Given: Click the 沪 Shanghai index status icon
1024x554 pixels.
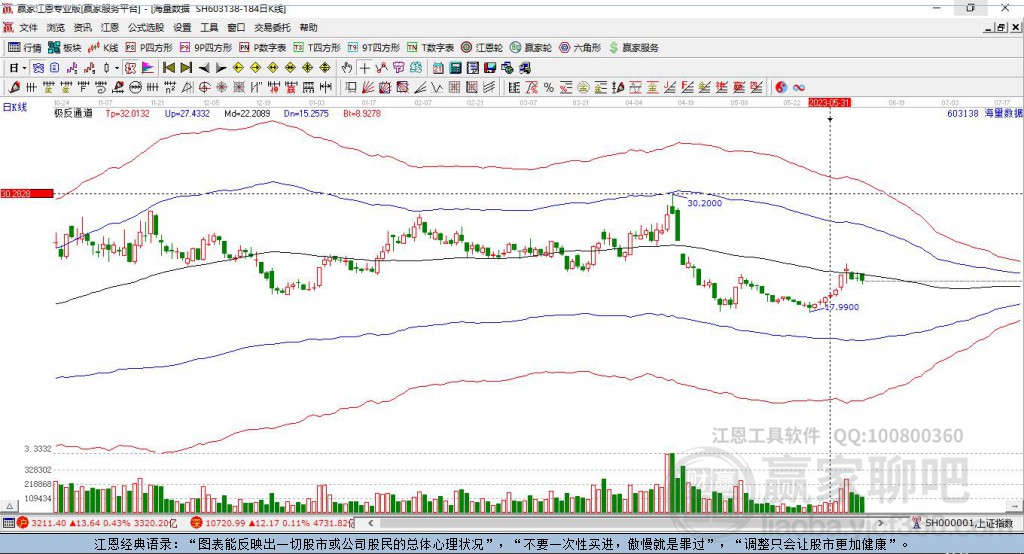Looking at the screenshot, I should 23,523.
